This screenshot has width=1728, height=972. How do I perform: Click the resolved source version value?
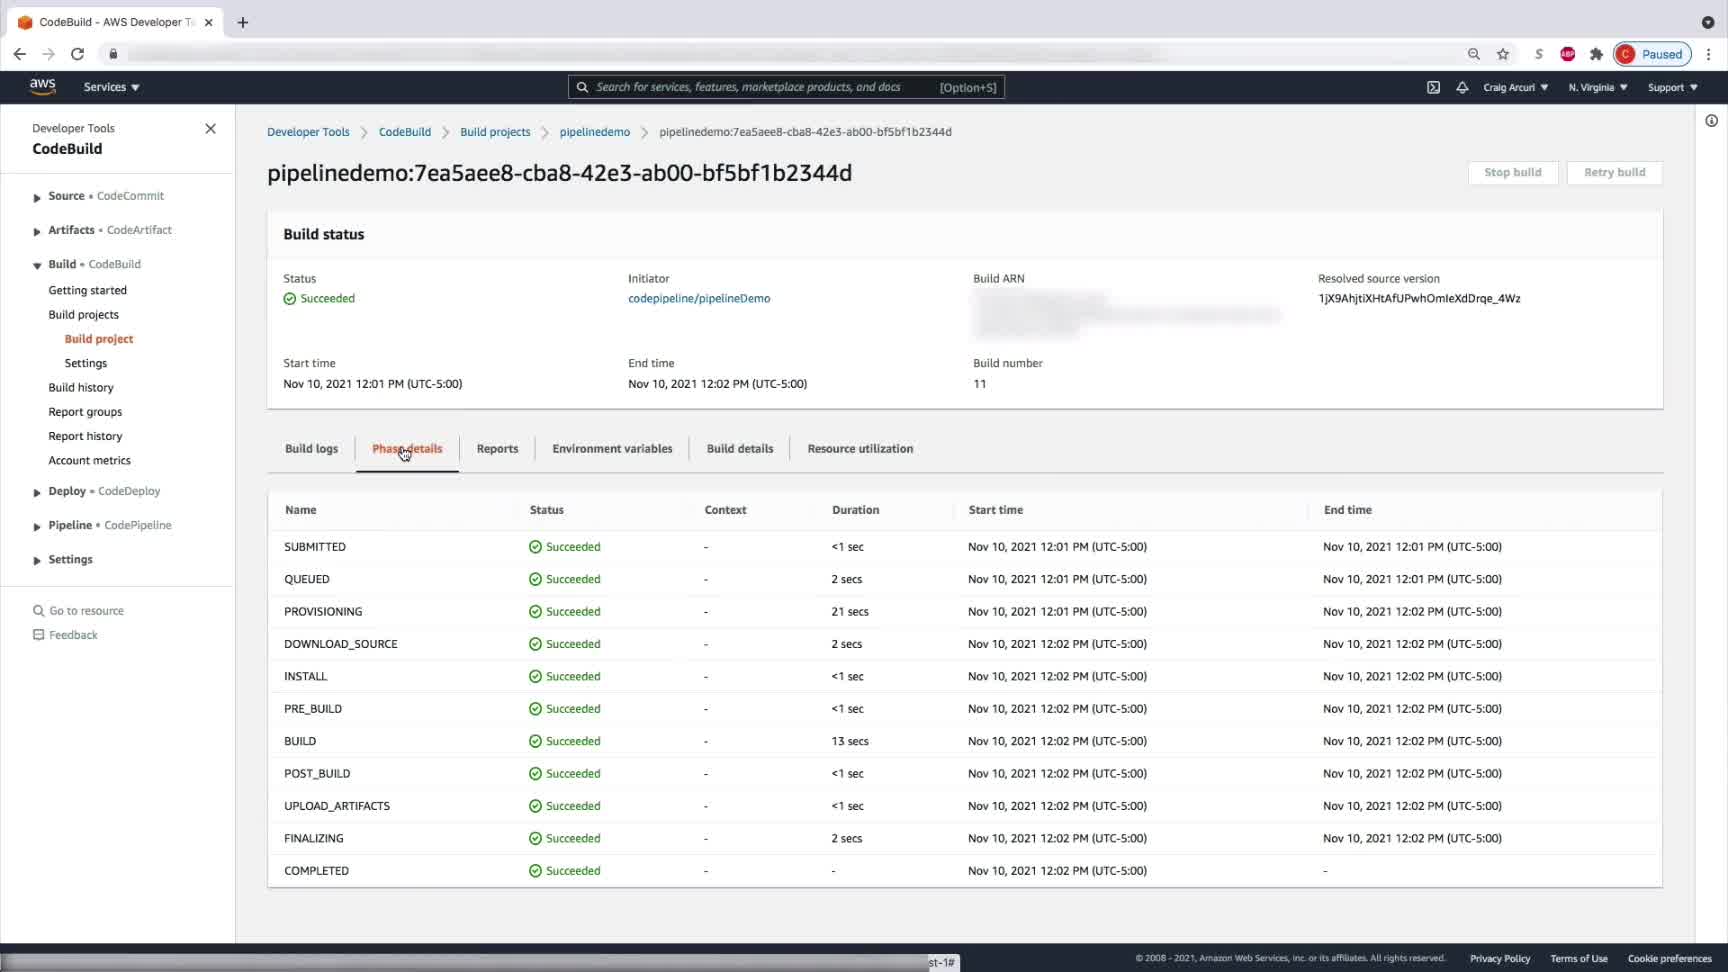1419,299
